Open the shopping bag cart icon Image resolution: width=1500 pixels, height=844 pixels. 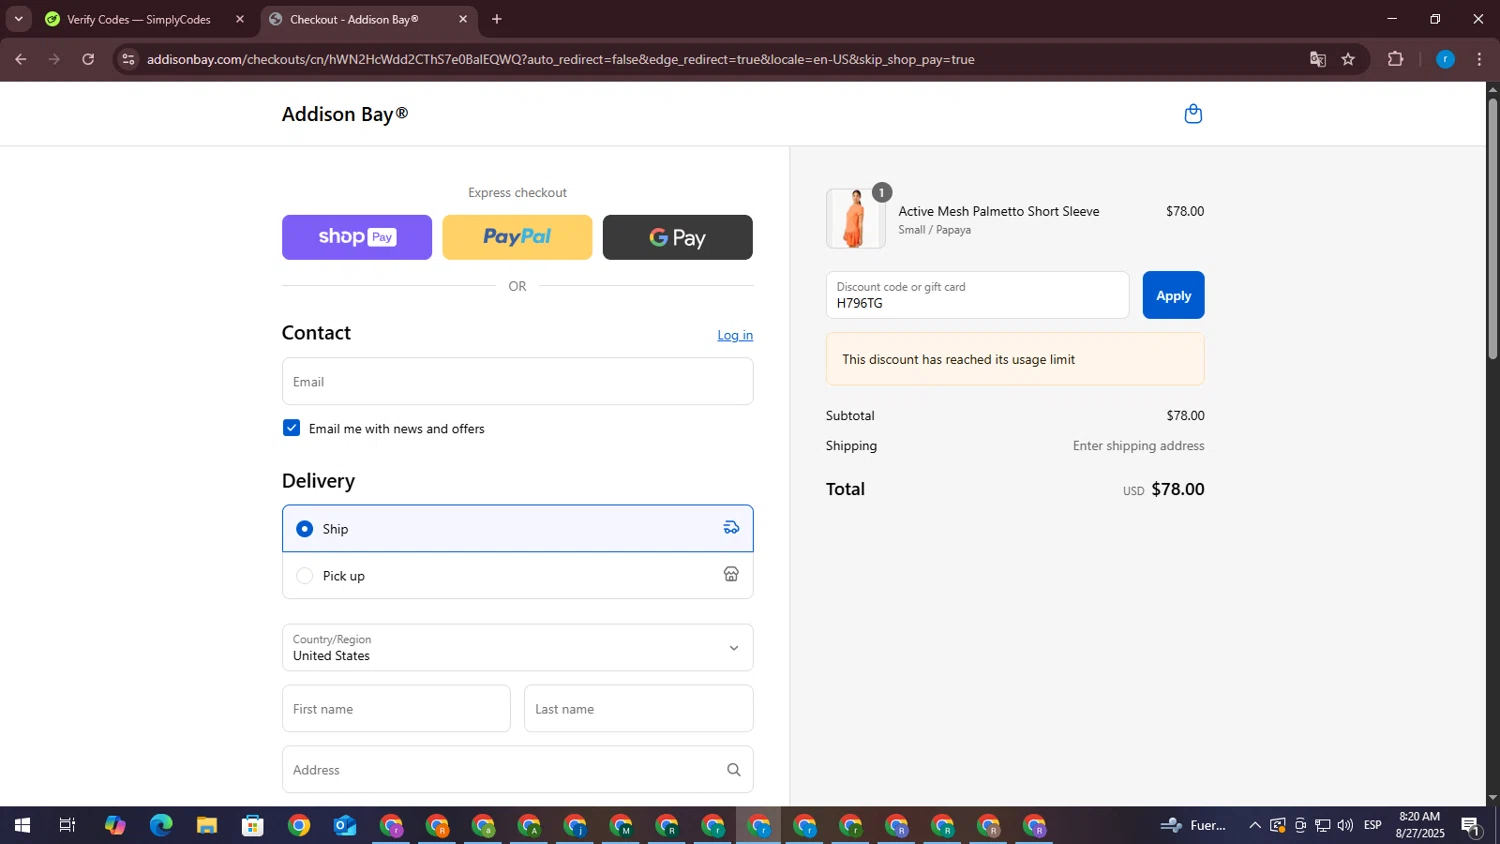1193,114
